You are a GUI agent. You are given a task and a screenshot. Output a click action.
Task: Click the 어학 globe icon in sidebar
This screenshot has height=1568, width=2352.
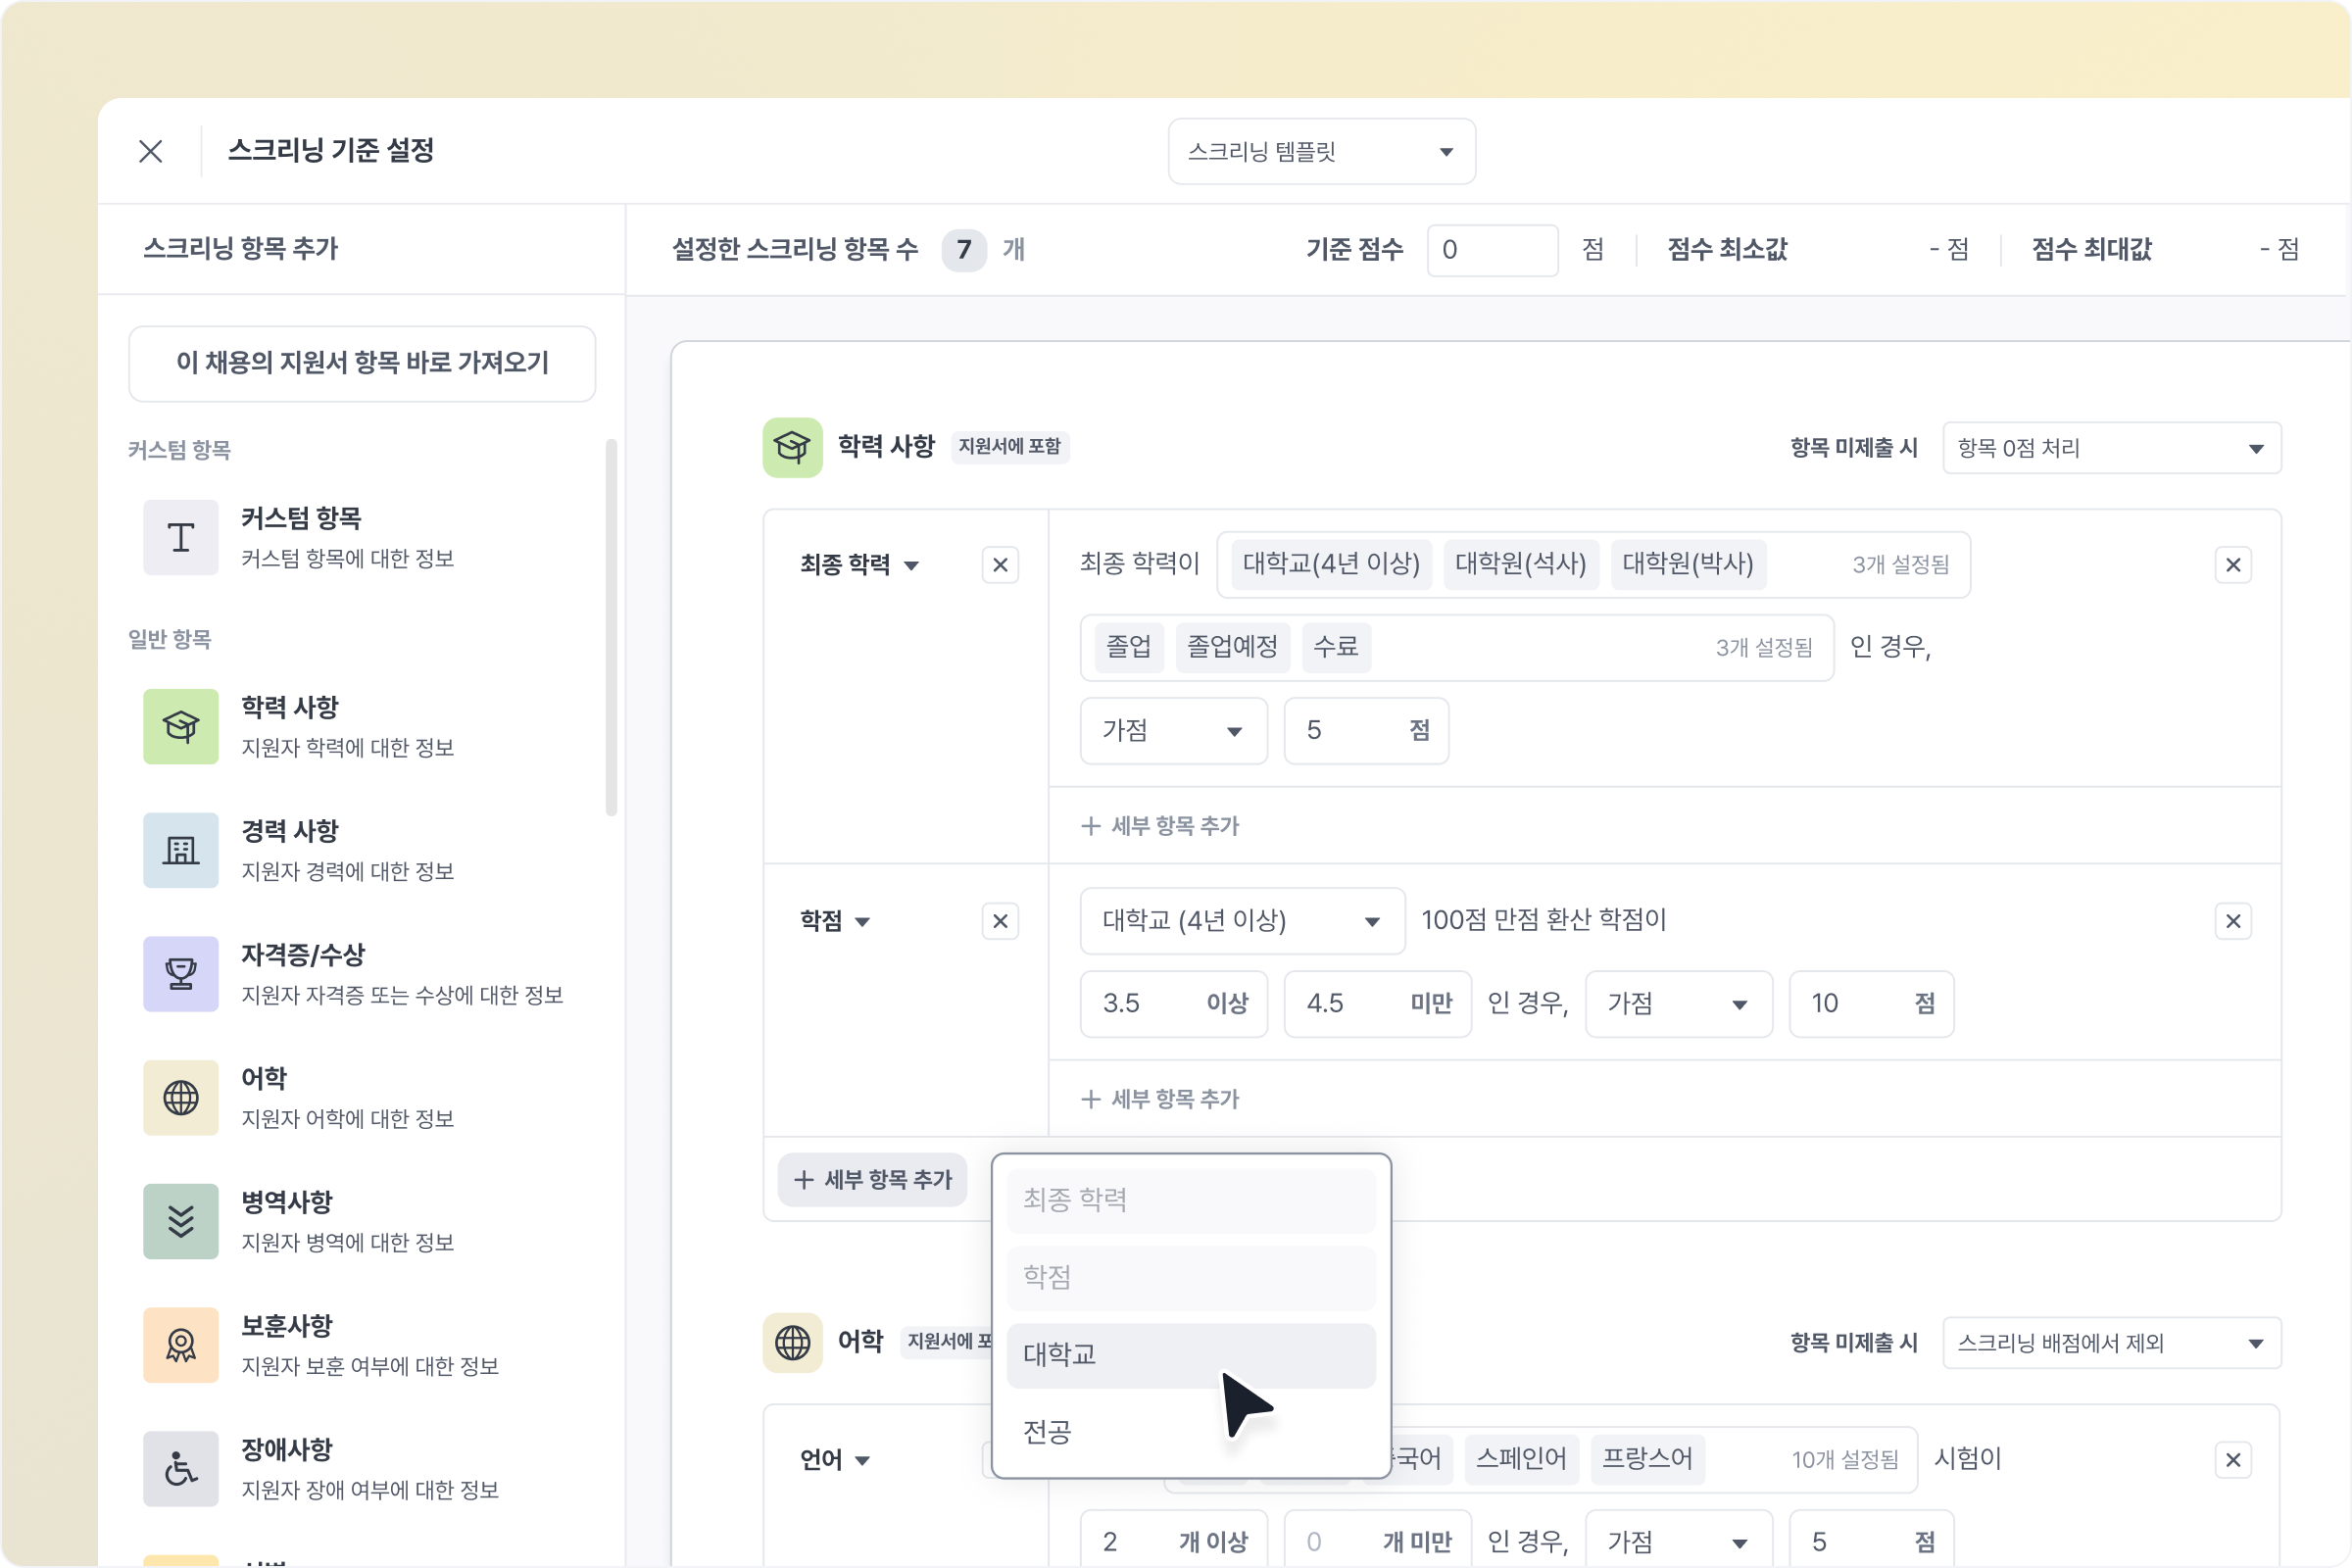tap(180, 1097)
